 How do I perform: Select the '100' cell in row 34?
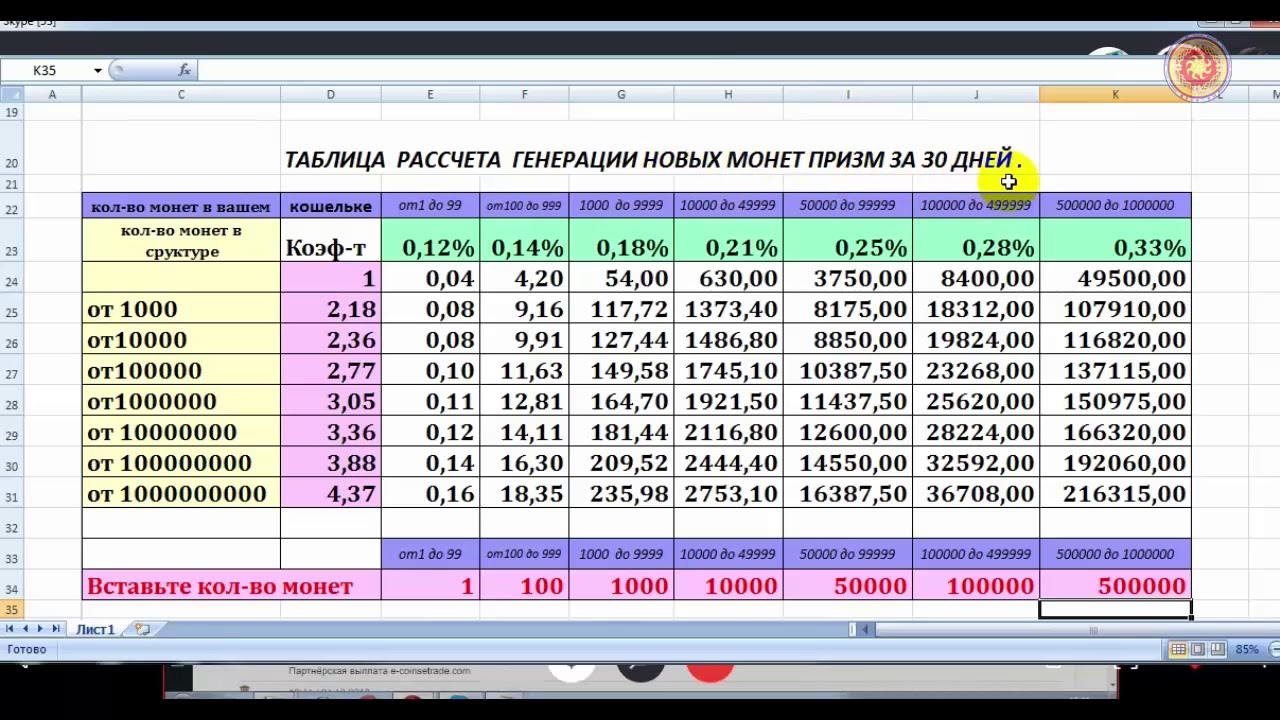pos(524,585)
